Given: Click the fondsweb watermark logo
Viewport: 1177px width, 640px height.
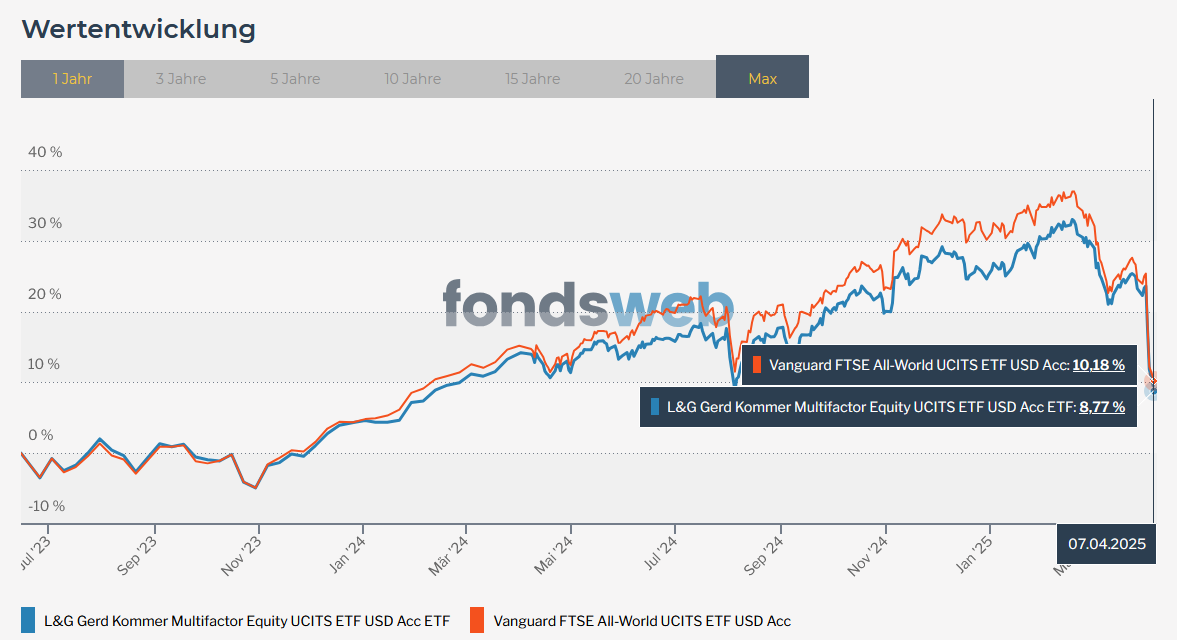Looking at the screenshot, I should (588, 303).
